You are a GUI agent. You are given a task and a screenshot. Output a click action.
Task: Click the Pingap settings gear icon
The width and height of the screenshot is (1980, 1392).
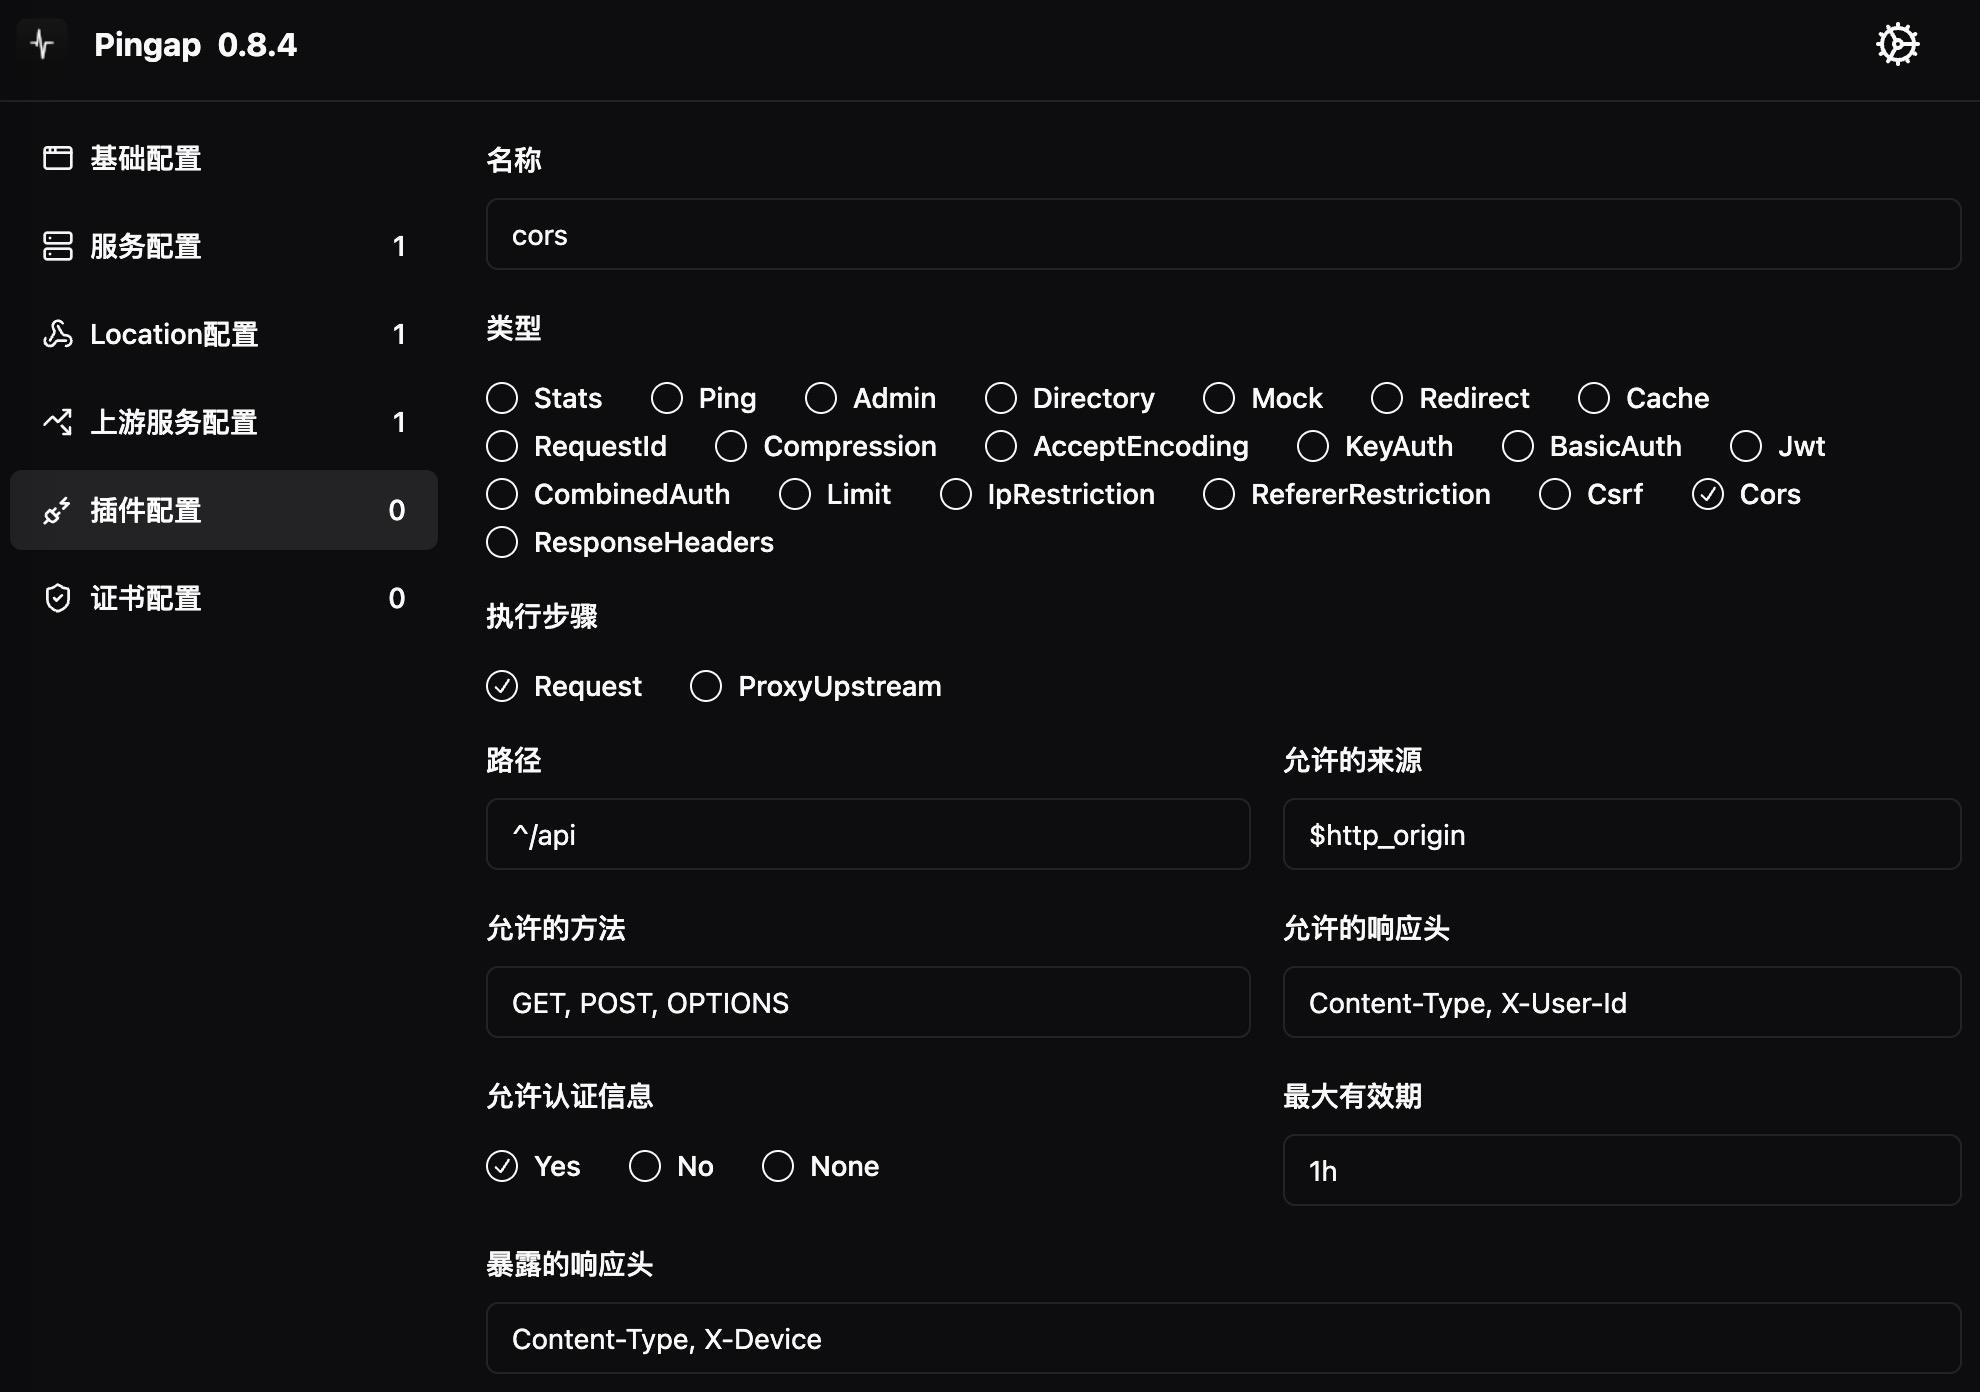(x=1899, y=45)
